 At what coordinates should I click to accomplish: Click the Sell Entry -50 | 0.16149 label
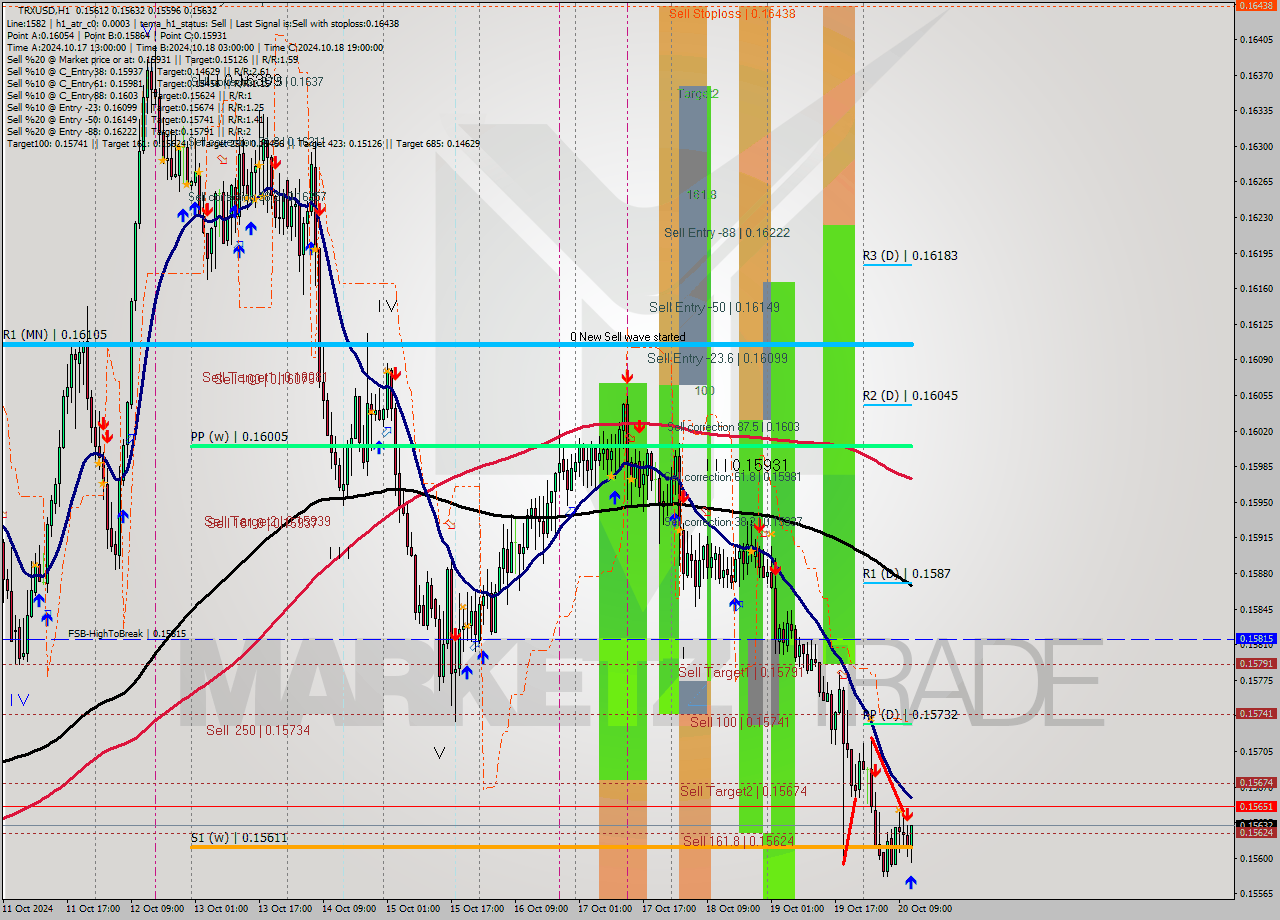[x=714, y=307]
